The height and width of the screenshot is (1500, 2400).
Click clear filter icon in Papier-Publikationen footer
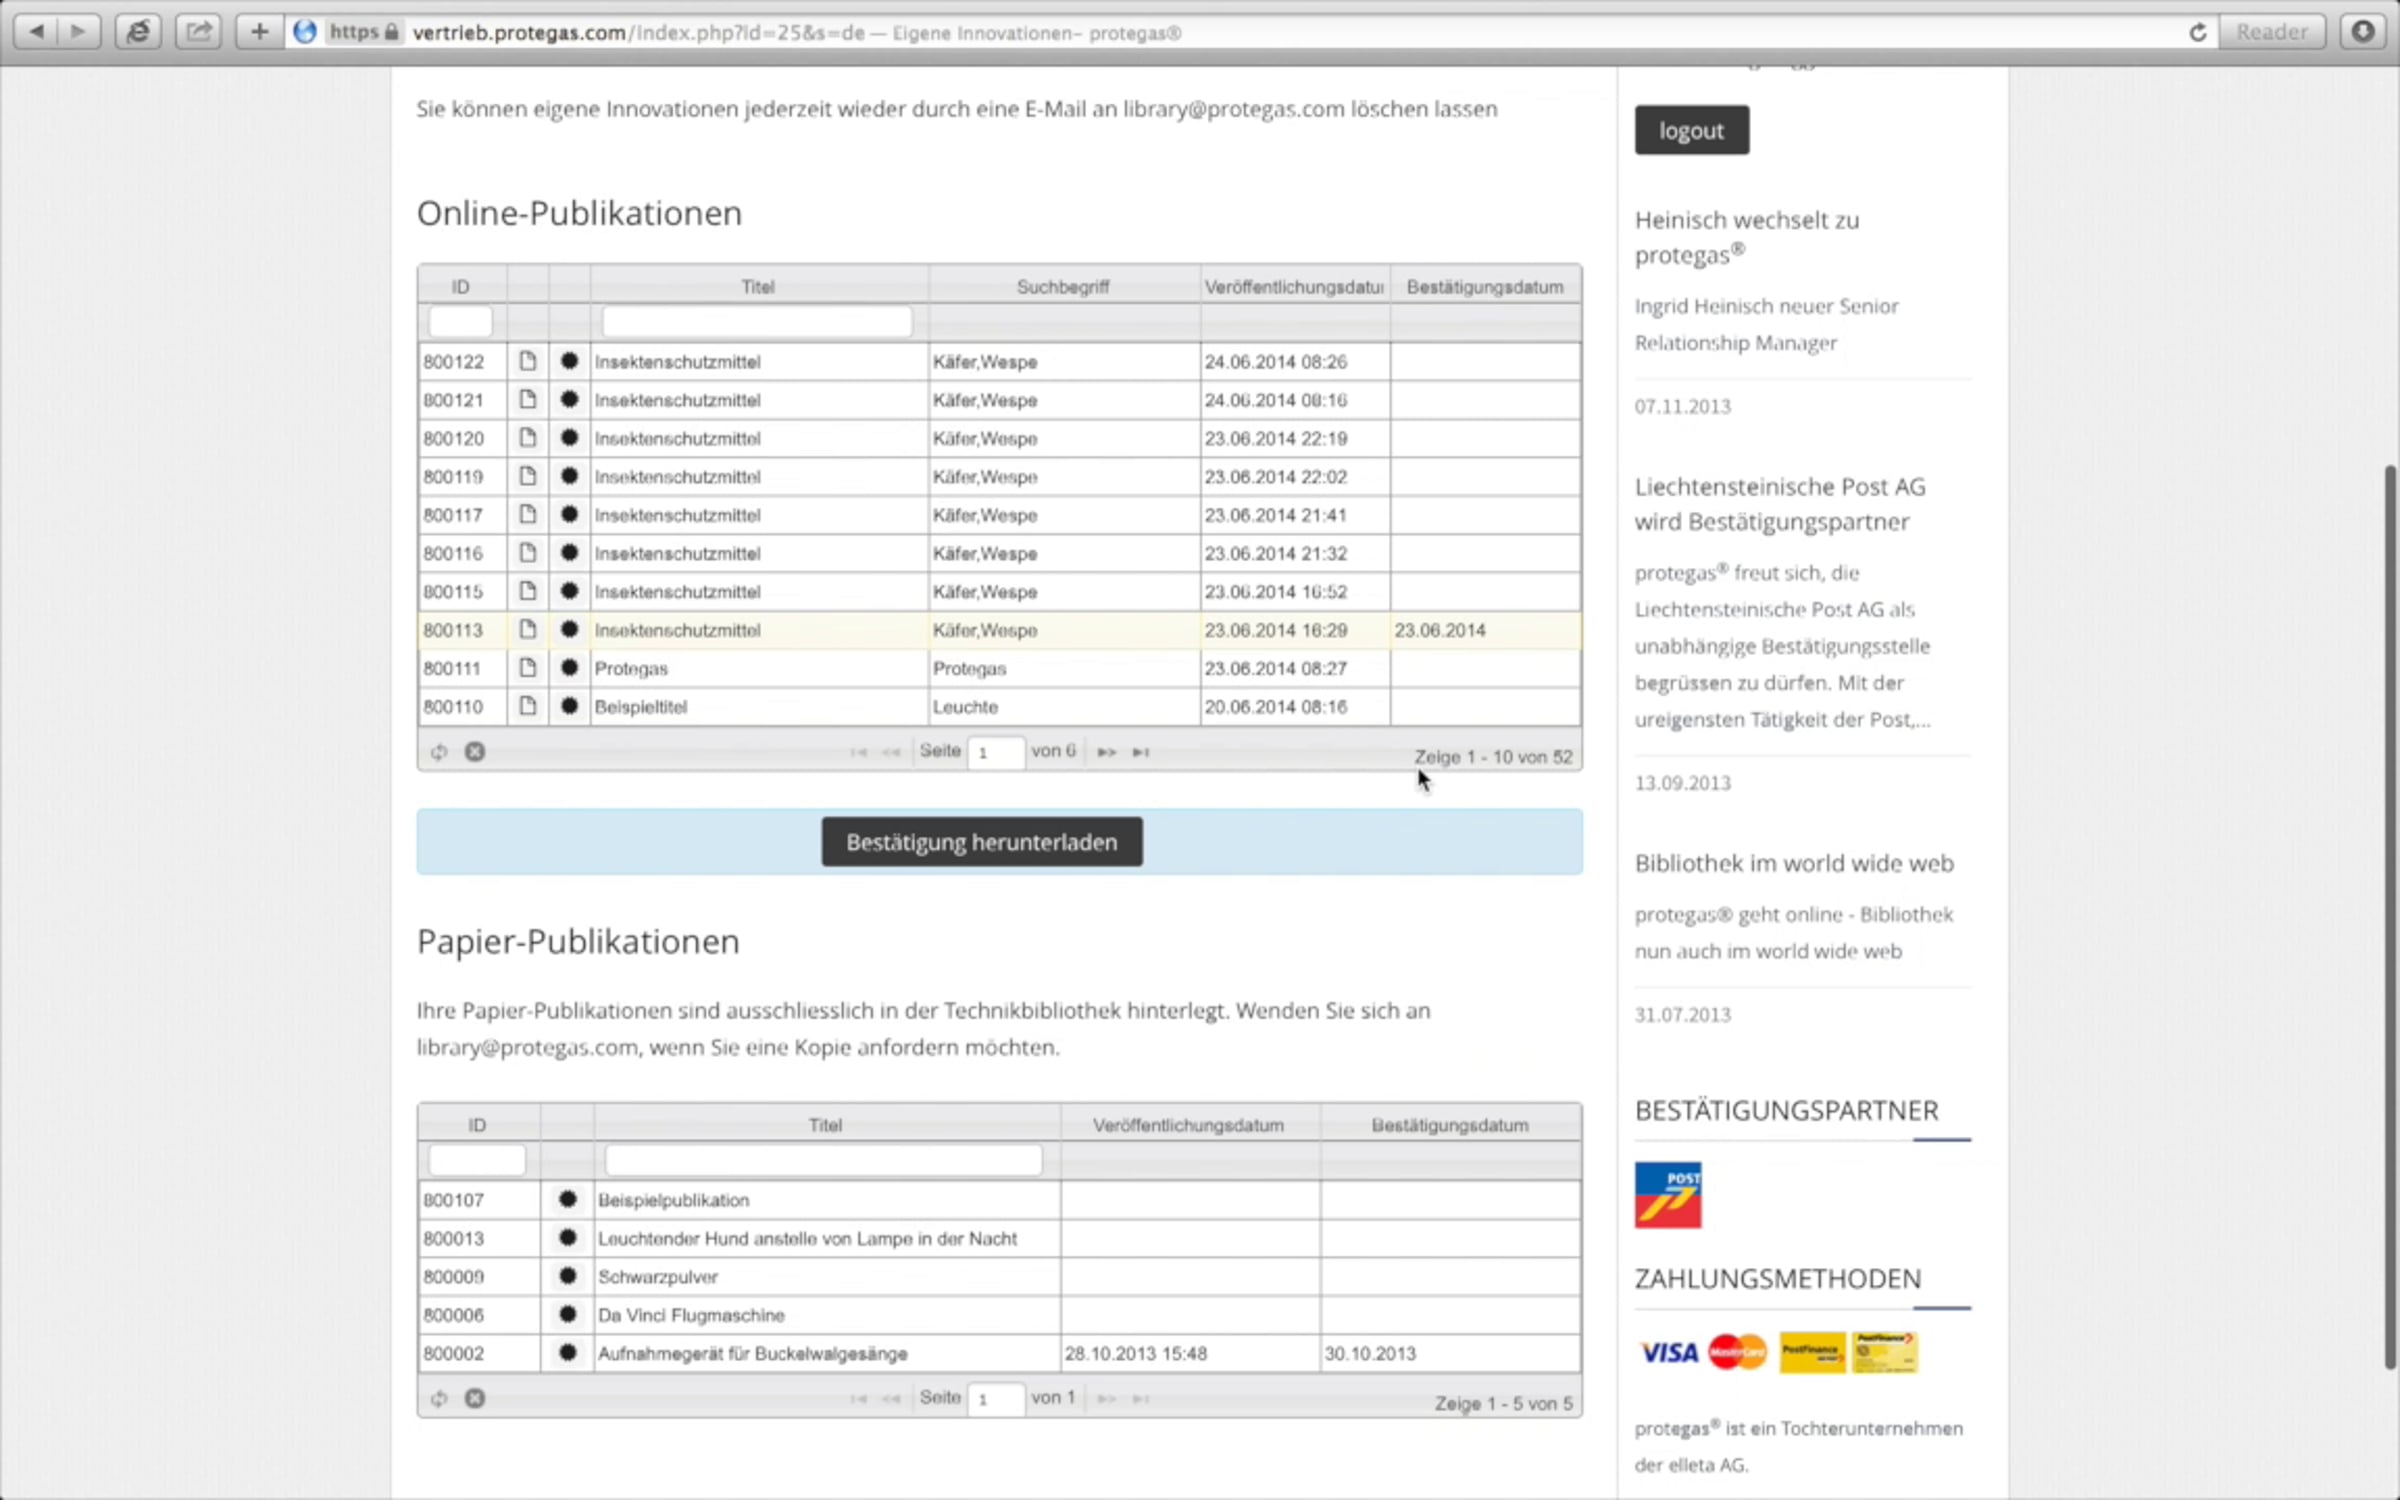[x=475, y=1398]
